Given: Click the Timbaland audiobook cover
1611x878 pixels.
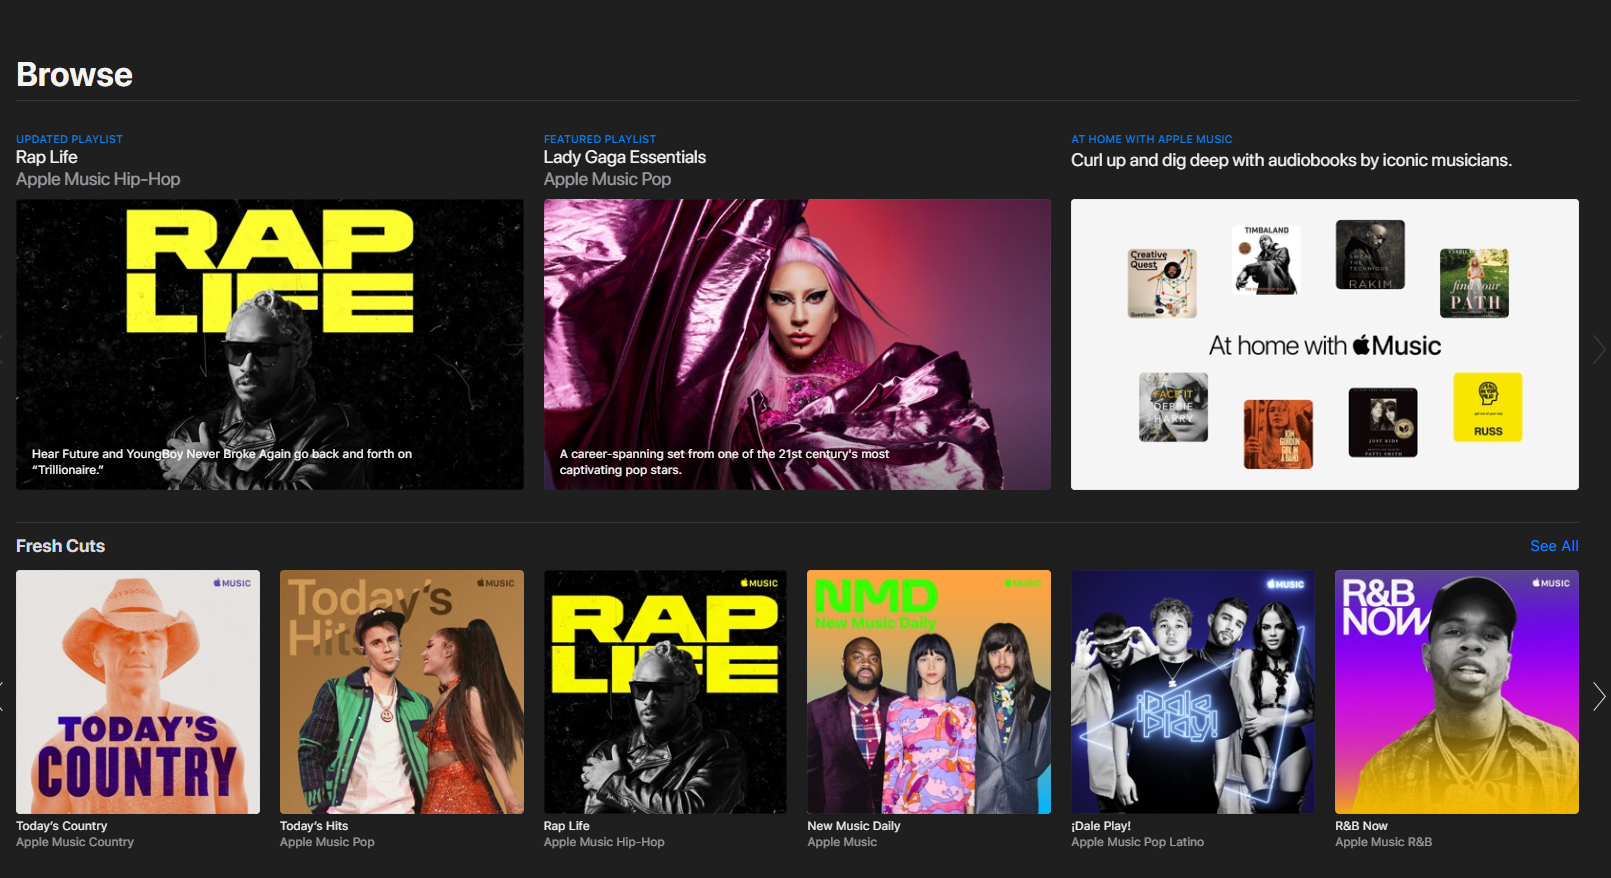Looking at the screenshot, I should [x=1266, y=259].
